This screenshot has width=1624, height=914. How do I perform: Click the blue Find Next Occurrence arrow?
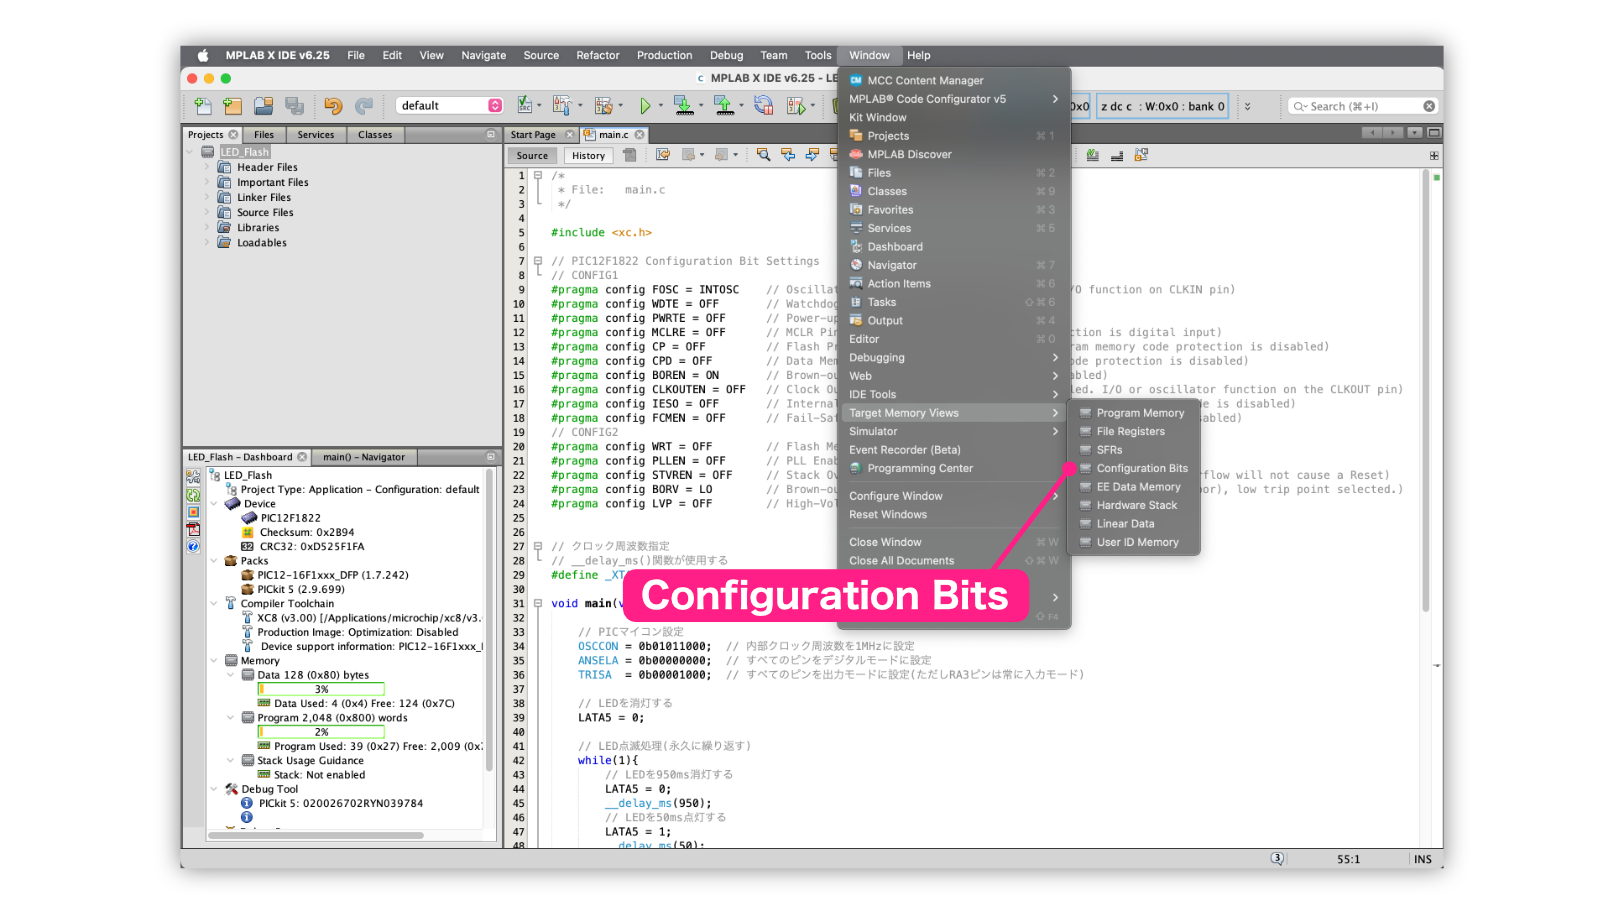(812, 155)
